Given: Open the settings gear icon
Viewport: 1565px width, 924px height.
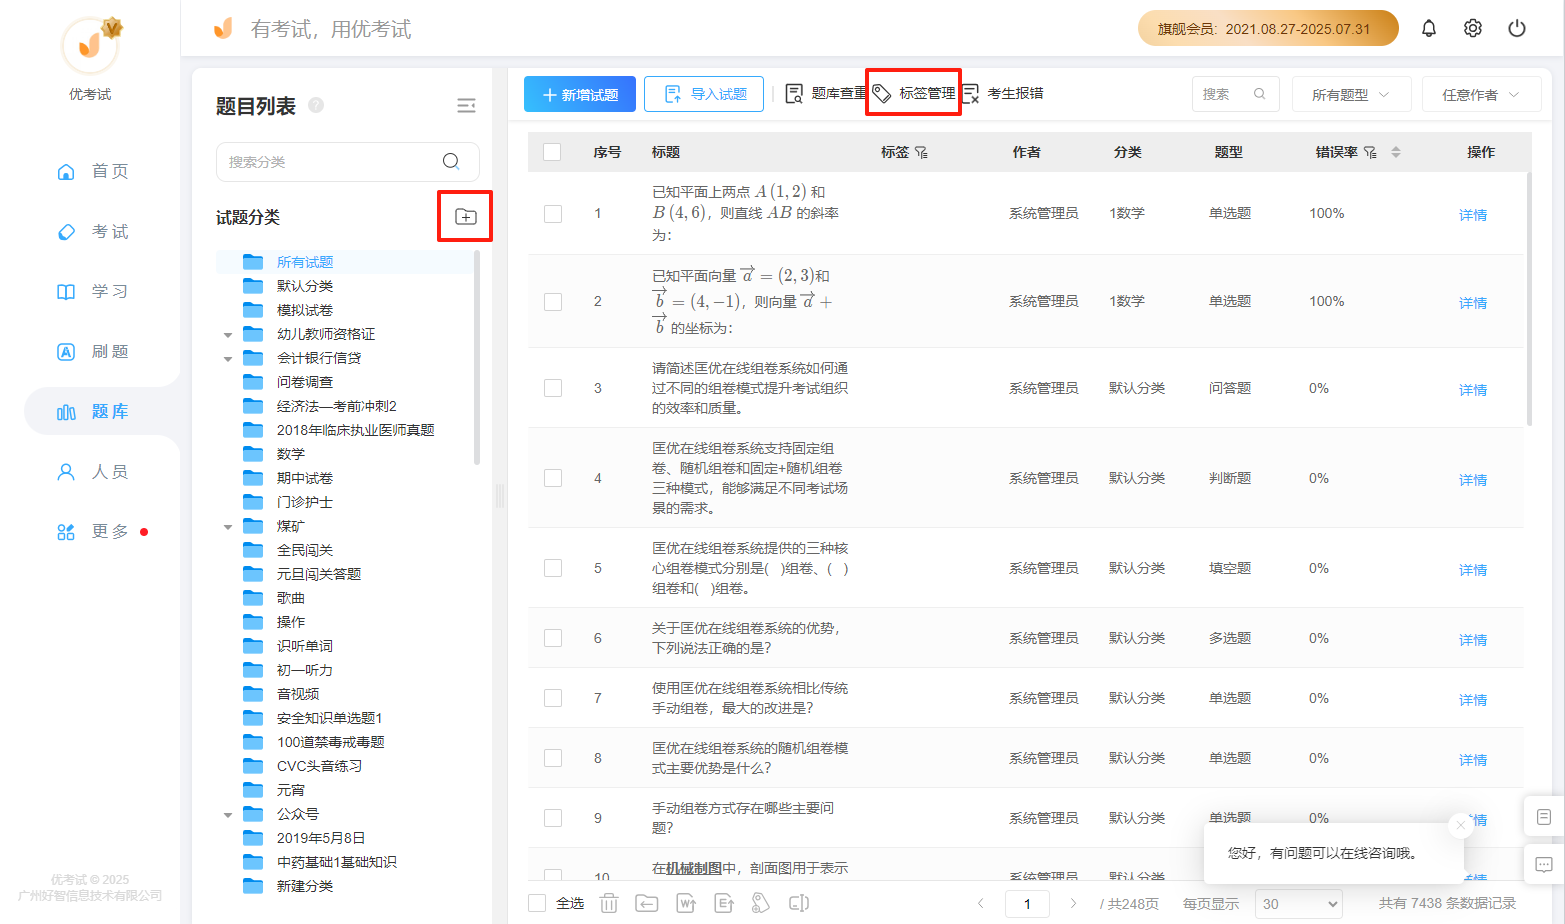Looking at the screenshot, I should [1473, 28].
